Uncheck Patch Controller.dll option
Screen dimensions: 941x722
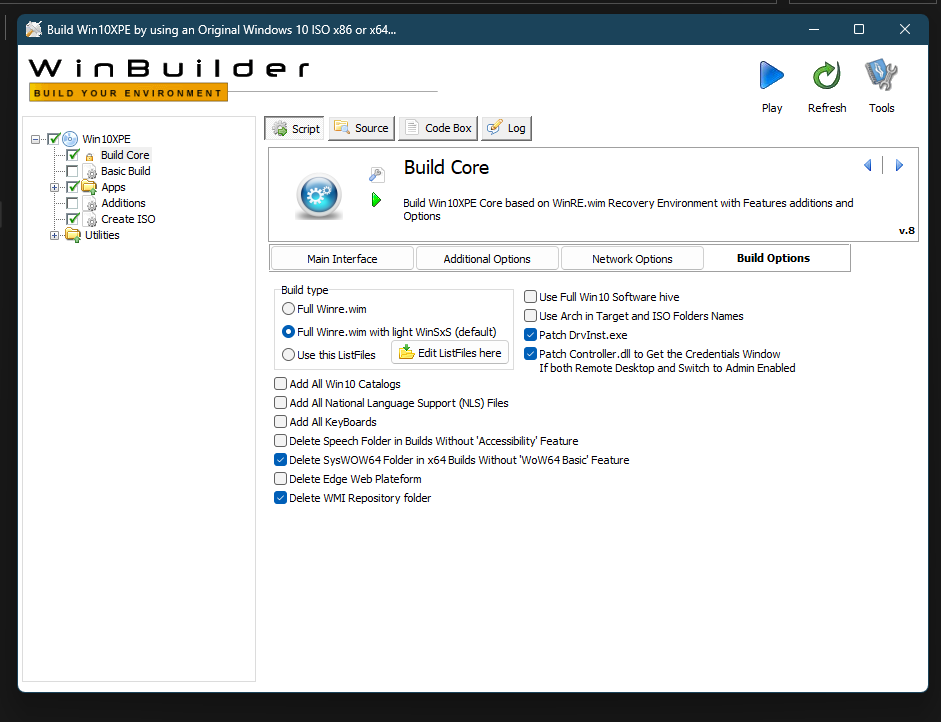point(531,354)
